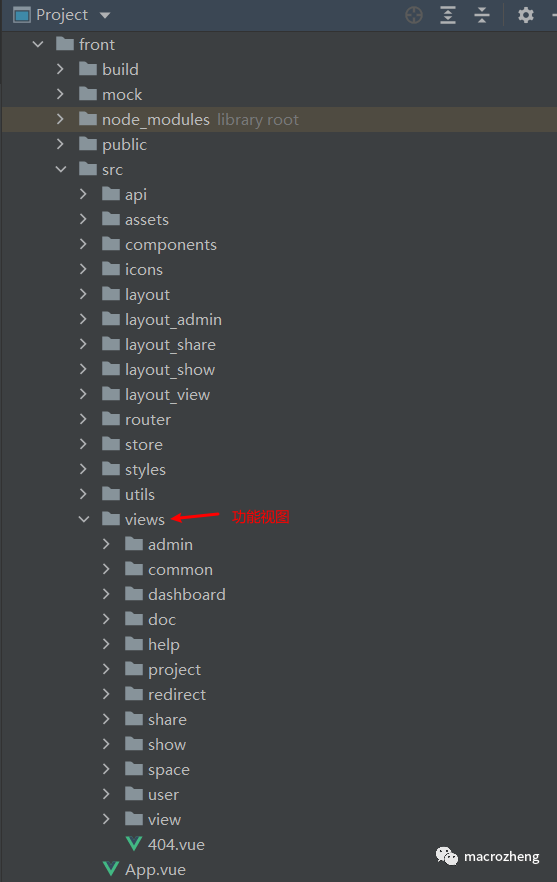Click the Project panel window icon
The height and width of the screenshot is (882, 557).
tap(21, 15)
